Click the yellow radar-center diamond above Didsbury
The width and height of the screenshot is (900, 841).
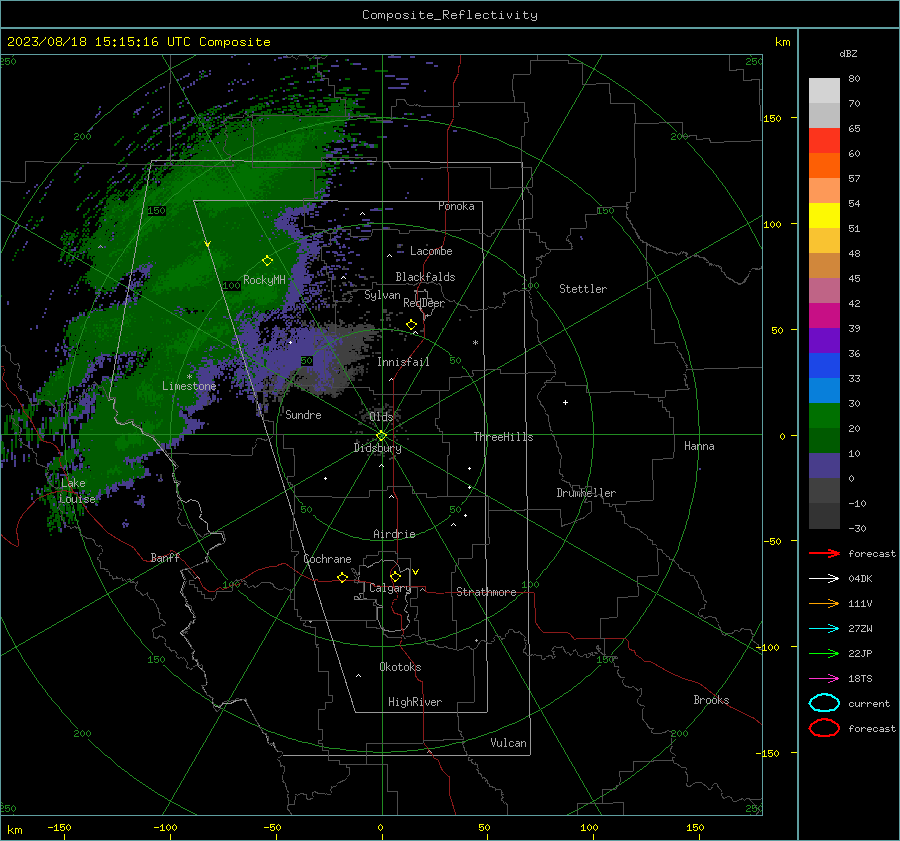click(381, 436)
